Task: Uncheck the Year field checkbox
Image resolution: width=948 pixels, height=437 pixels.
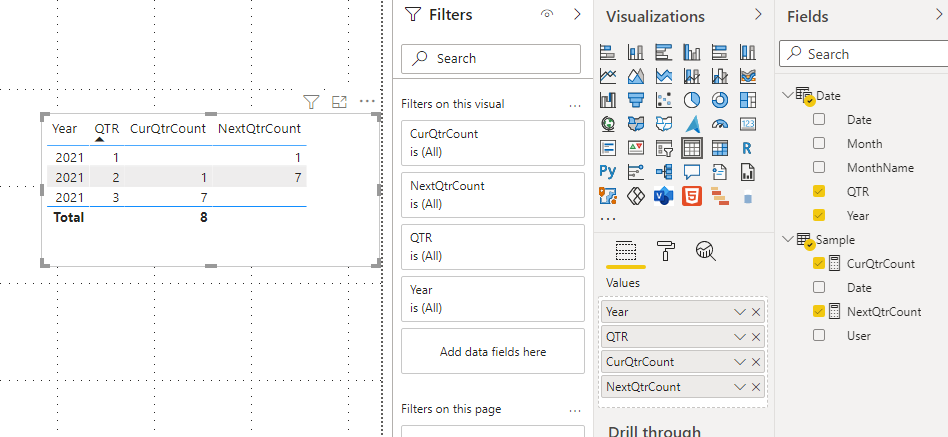Action: pyautogui.click(x=819, y=215)
